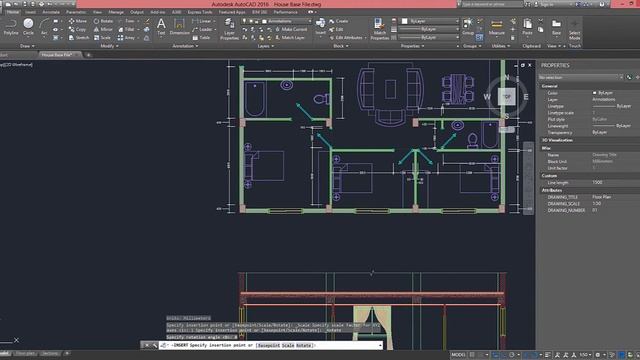Collapse the General section in Properties
Viewport: 640px width, 360px height.
pyautogui.click(x=549, y=86)
